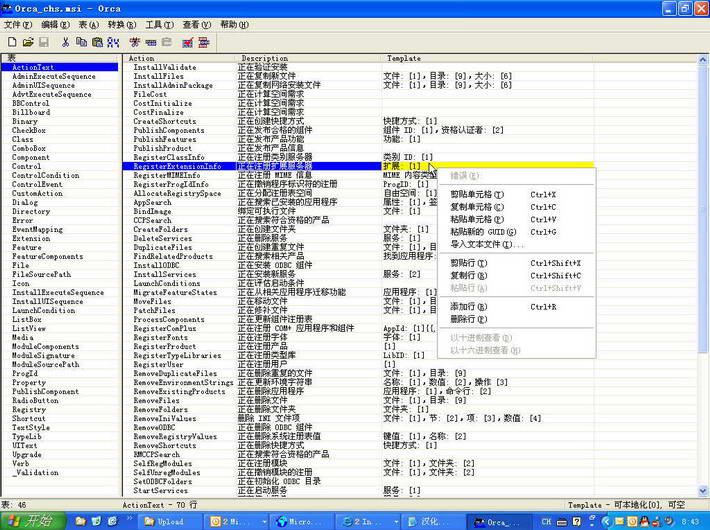Click the vertical scrollbar up arrow
Image resolution: width=710 pixels, height=530 pixels.
(703, 59)
